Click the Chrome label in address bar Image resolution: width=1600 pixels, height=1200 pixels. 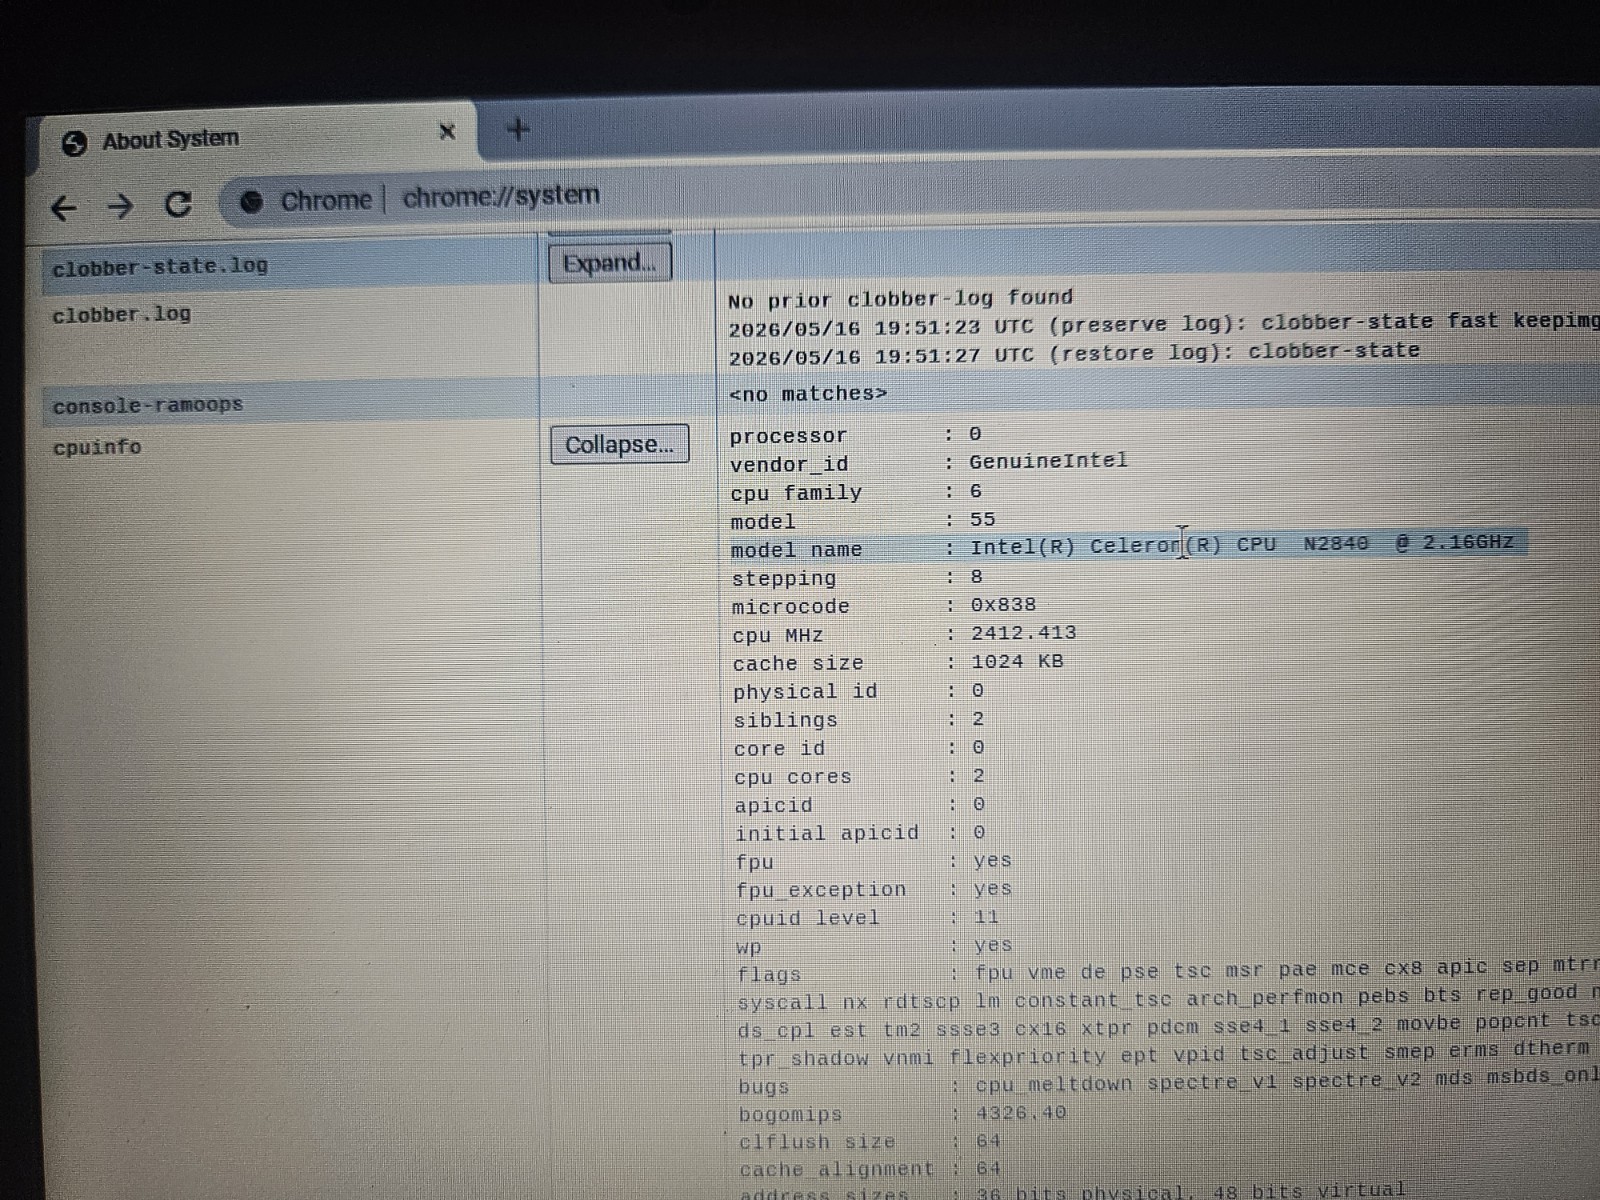(326, 201)
